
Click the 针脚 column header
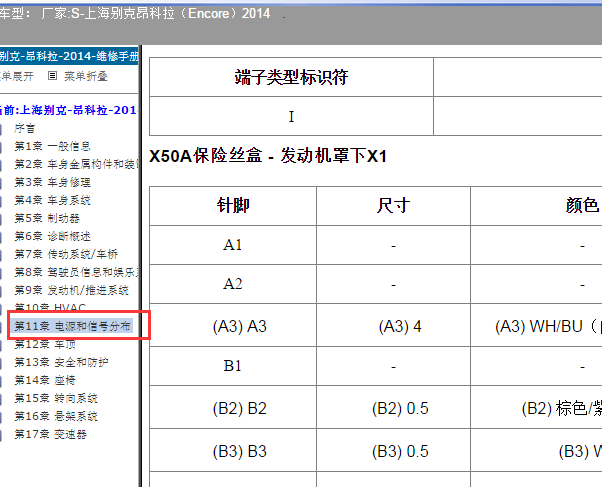[x=233, y=206]
